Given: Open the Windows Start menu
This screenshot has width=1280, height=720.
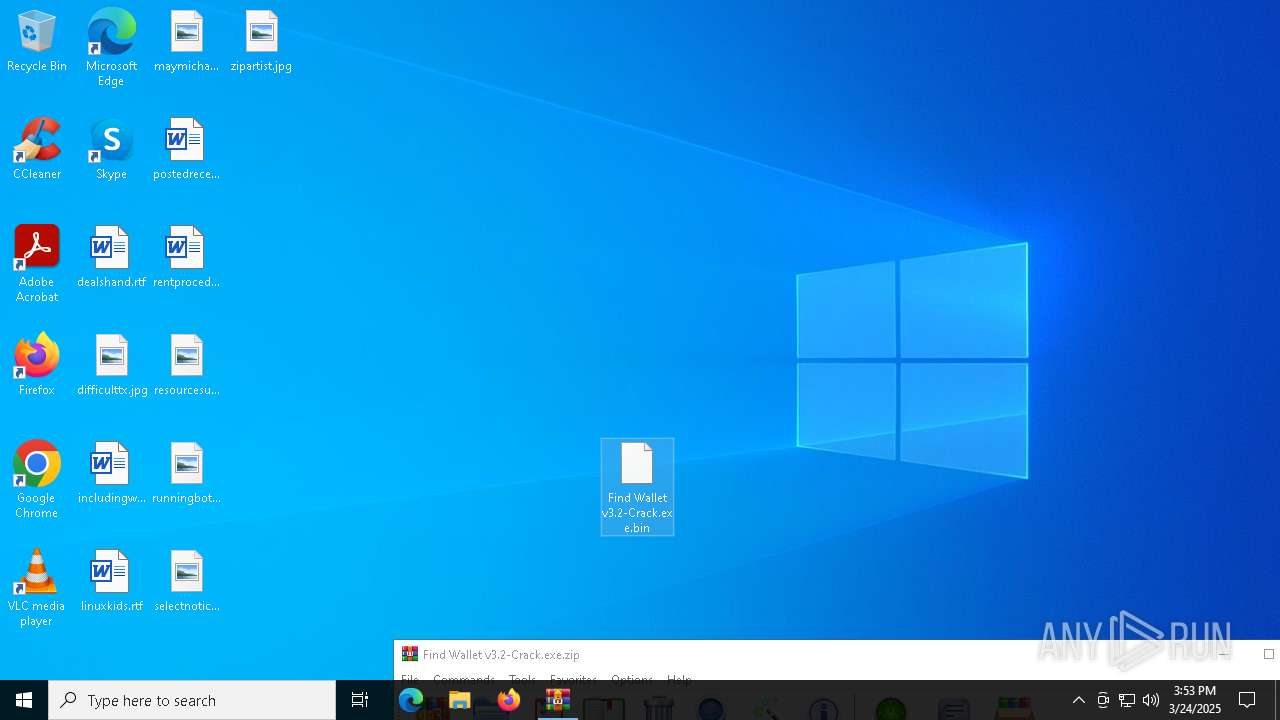Looking at the screenshot, I should click(x=24, y=700).
